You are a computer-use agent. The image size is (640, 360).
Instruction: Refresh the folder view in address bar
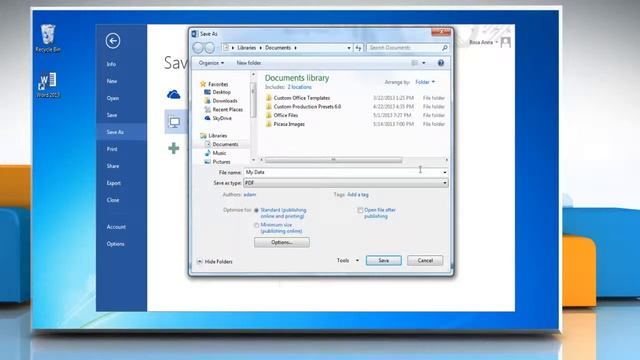click(358, 48)
